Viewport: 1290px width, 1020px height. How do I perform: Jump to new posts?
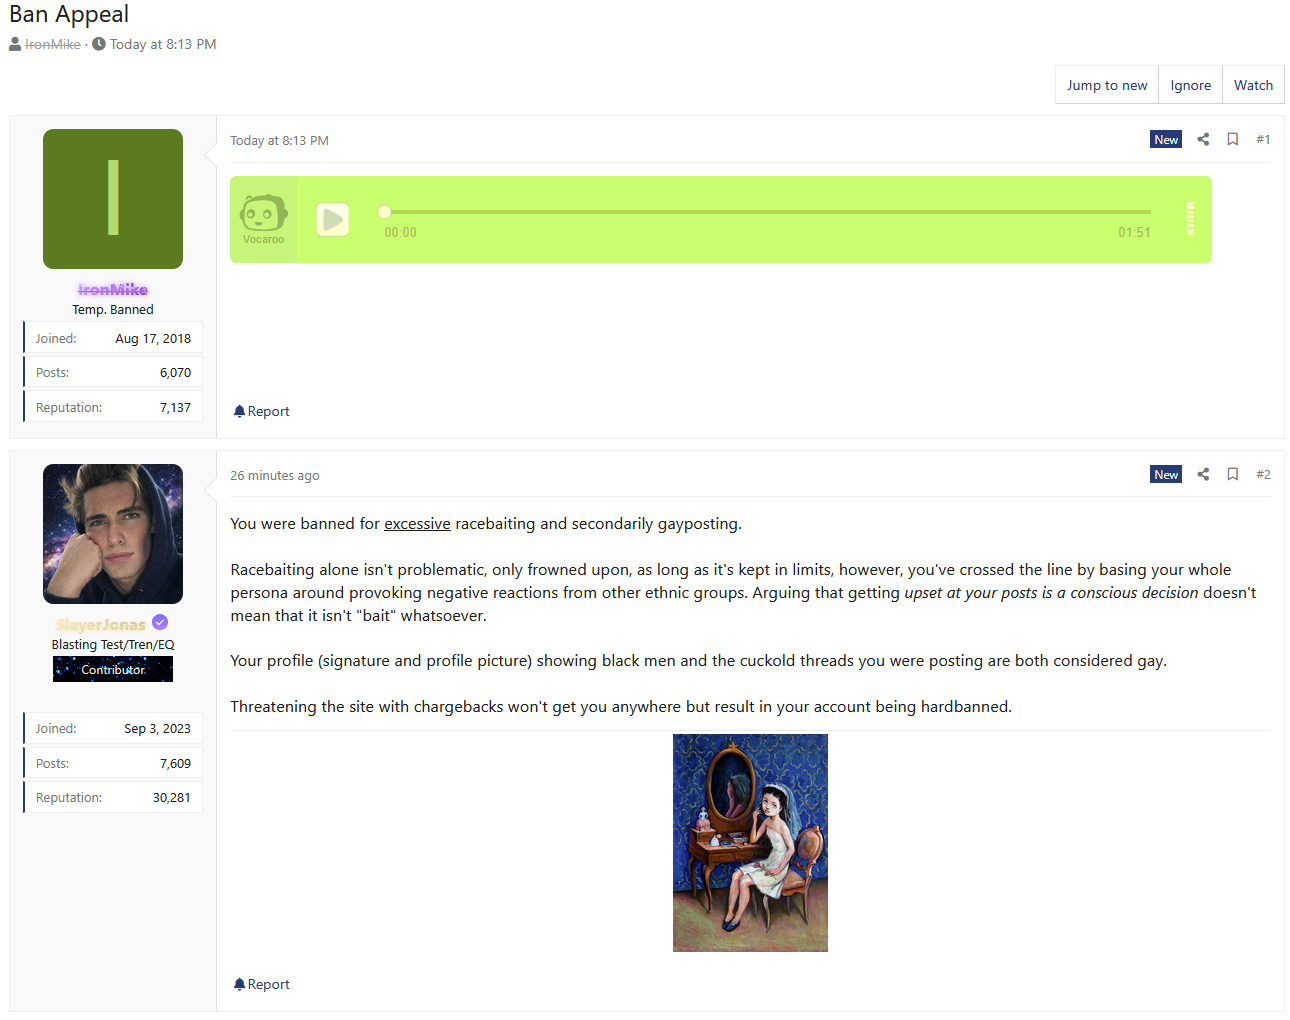1107,85
